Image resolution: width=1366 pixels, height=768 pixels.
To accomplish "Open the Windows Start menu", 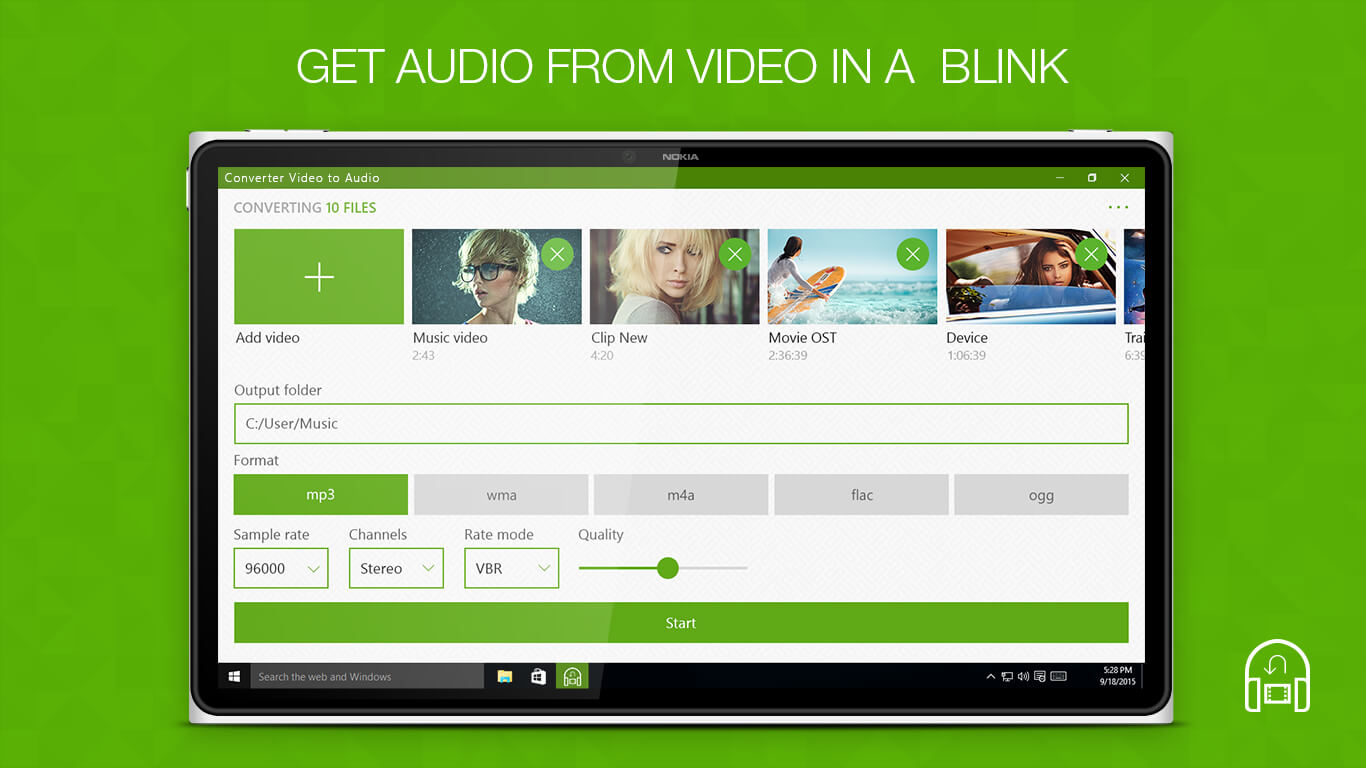I will tap(234, 677).
